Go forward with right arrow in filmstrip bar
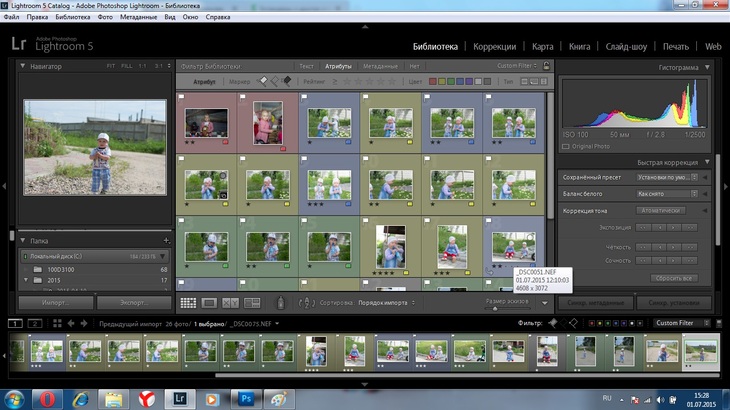Viewport: 730px width, 410px height. pyautogui.click(x=84, y=323)
